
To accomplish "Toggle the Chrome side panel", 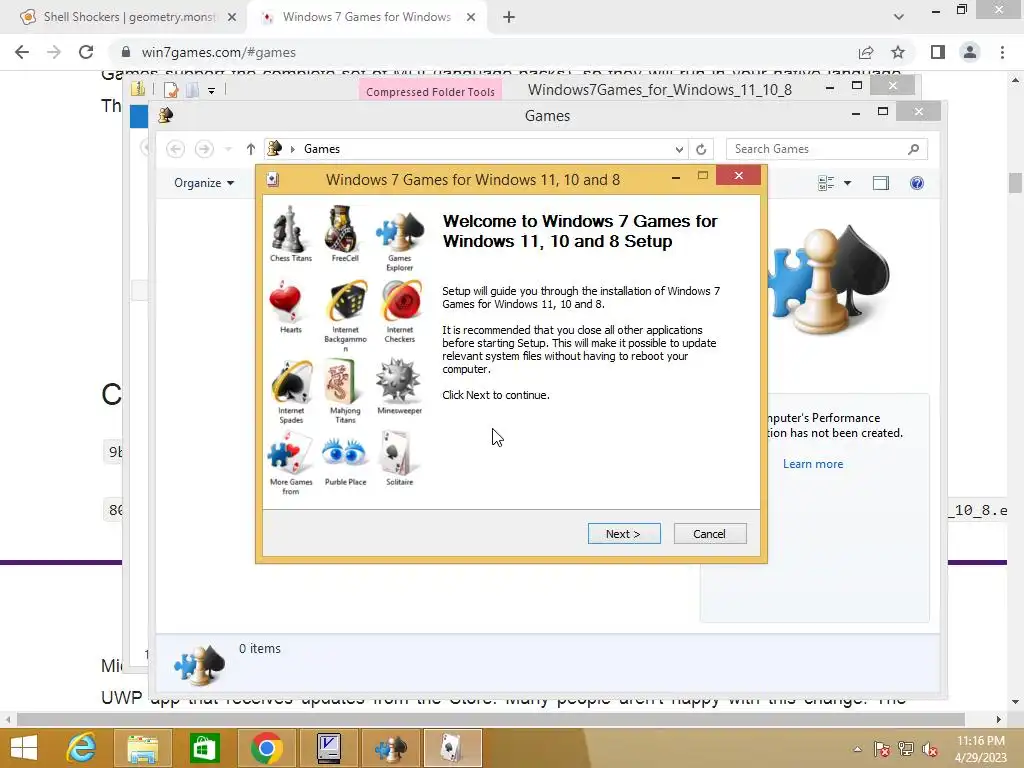I will pyautogui.click(x=938, y=52).
